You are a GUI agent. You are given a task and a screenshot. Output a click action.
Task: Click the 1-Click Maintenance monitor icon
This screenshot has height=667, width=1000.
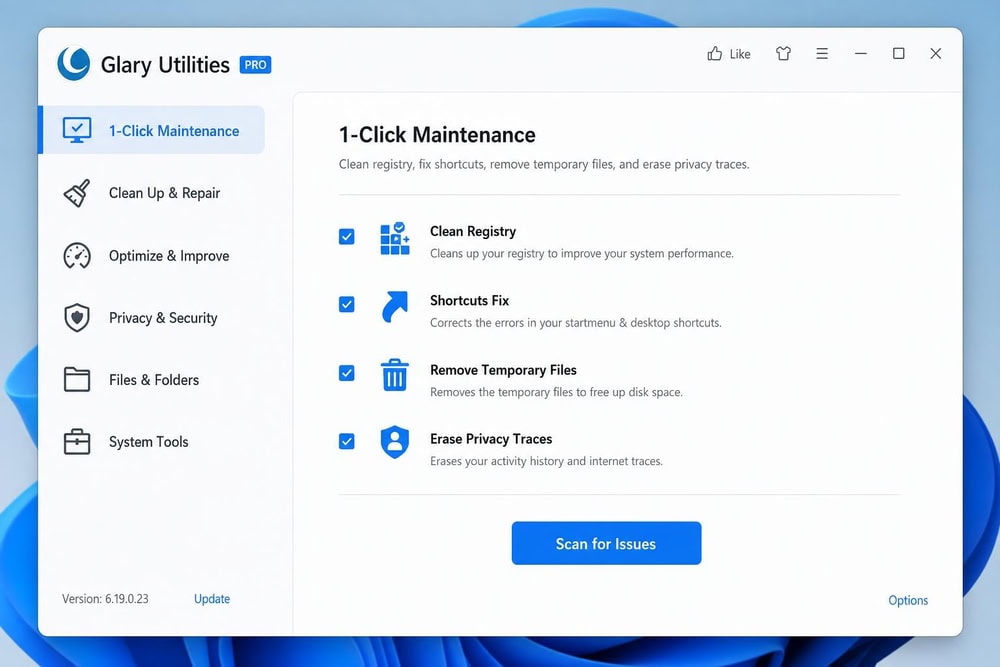coord(77,130)
